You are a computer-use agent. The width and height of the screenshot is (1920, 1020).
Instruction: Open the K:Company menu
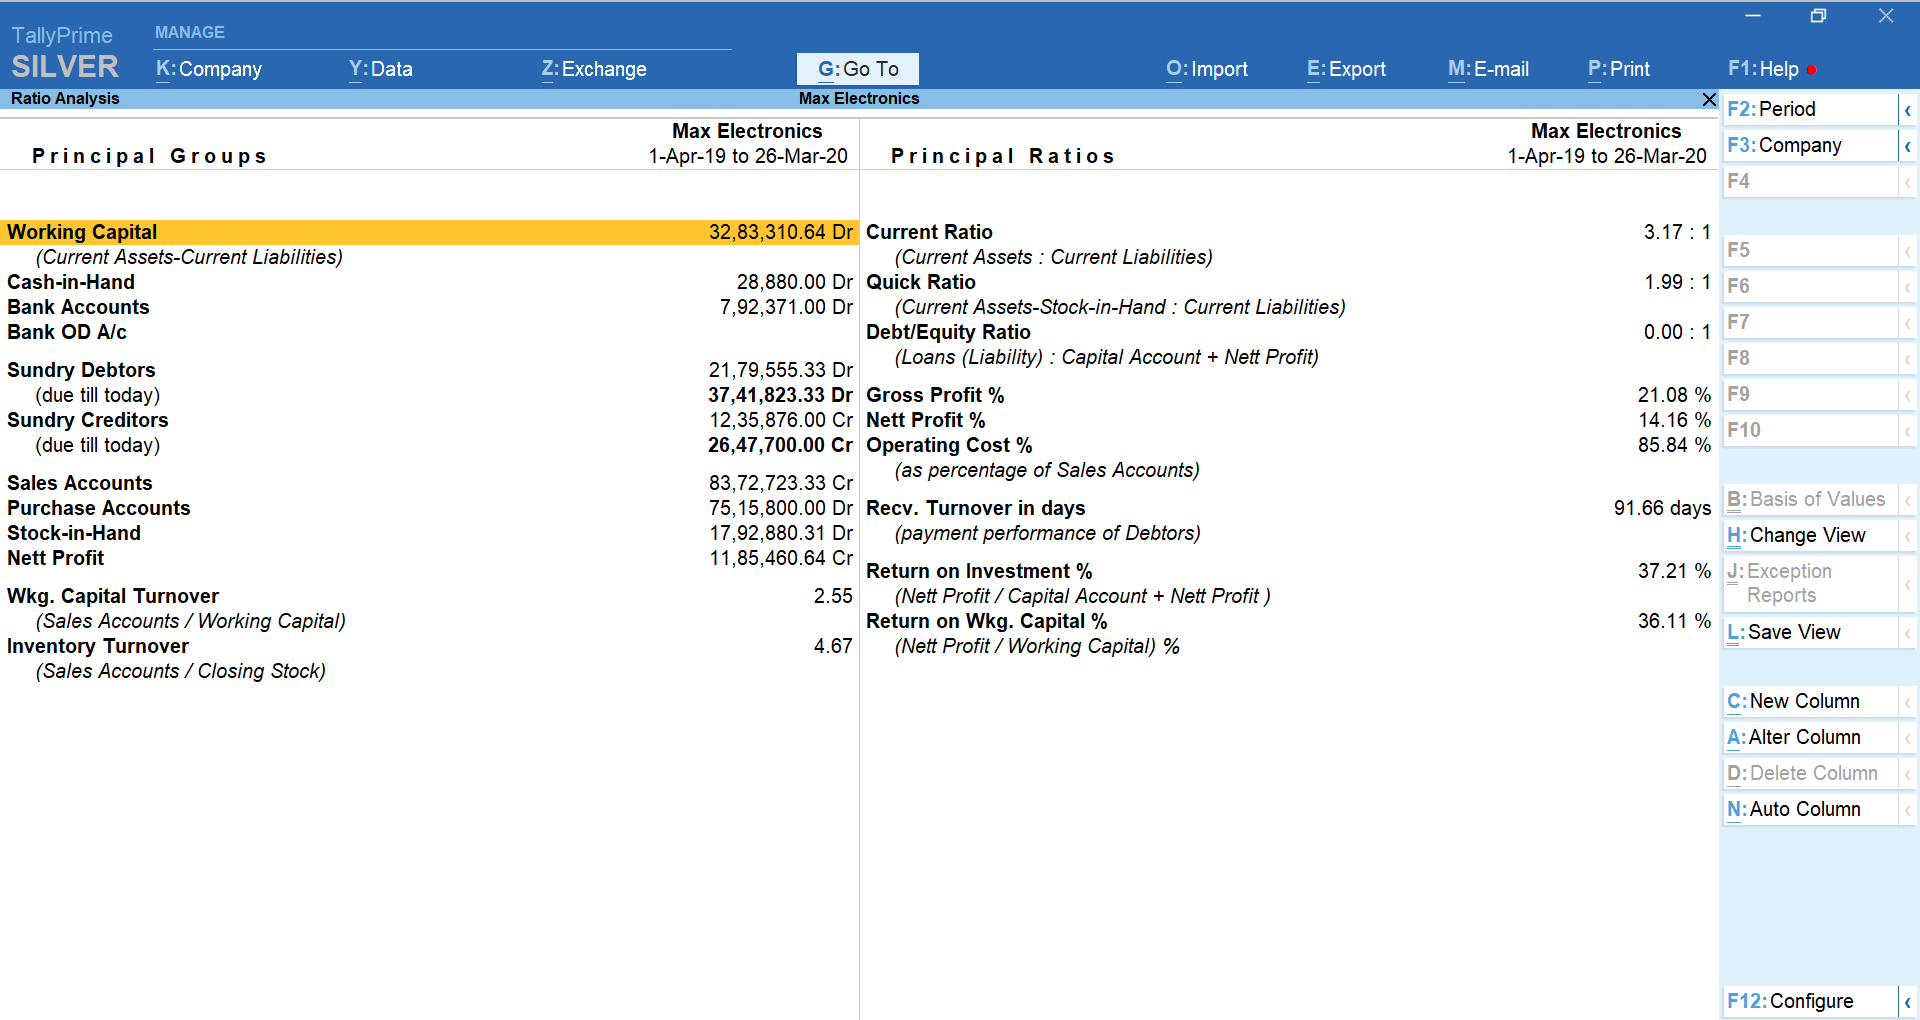(x=209, y=69)
